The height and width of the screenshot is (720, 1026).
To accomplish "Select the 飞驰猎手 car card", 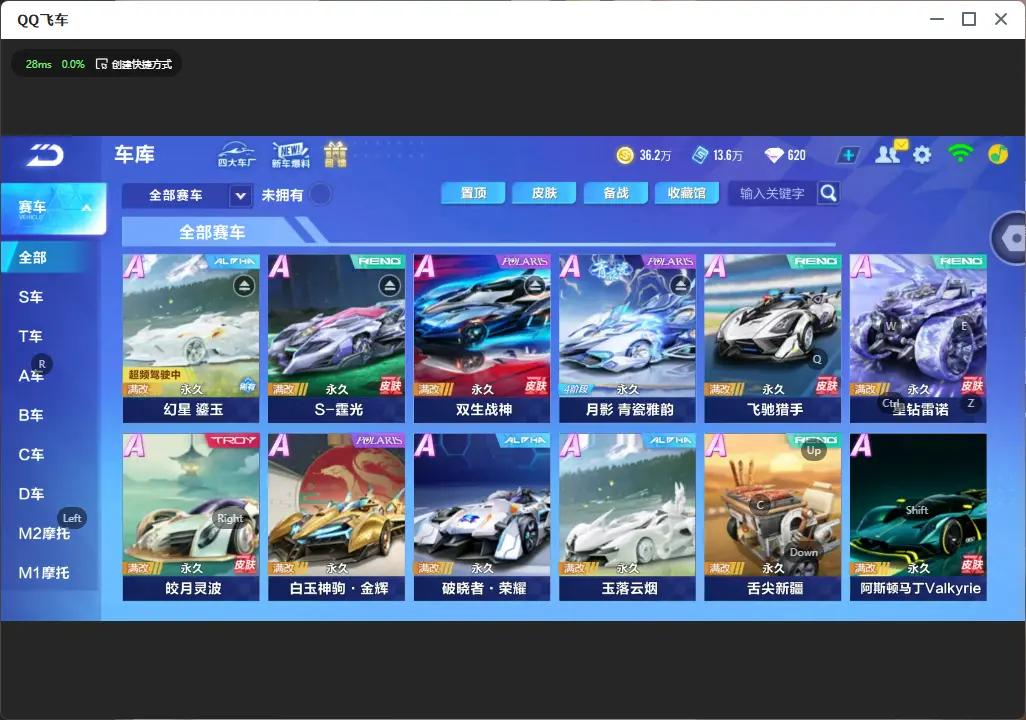I will tap(773, 338).
